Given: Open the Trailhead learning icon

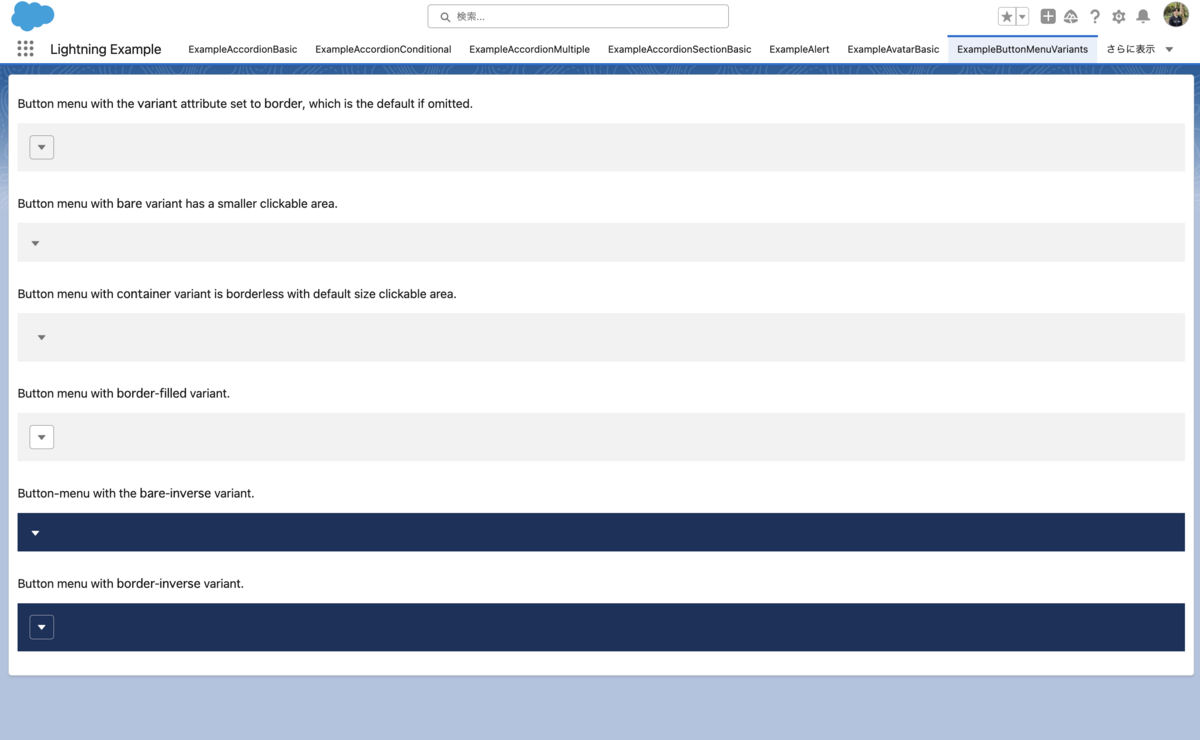Looking at the screenshot, I should pos(1070,16).
